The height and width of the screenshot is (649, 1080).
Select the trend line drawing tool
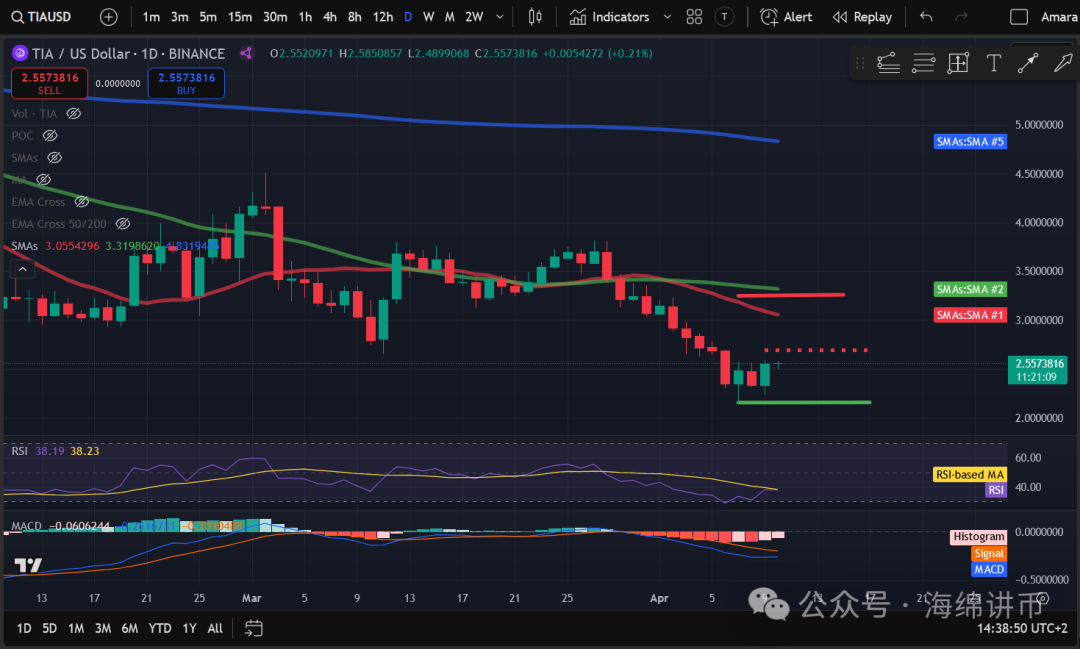click(x=1027, y=63)
